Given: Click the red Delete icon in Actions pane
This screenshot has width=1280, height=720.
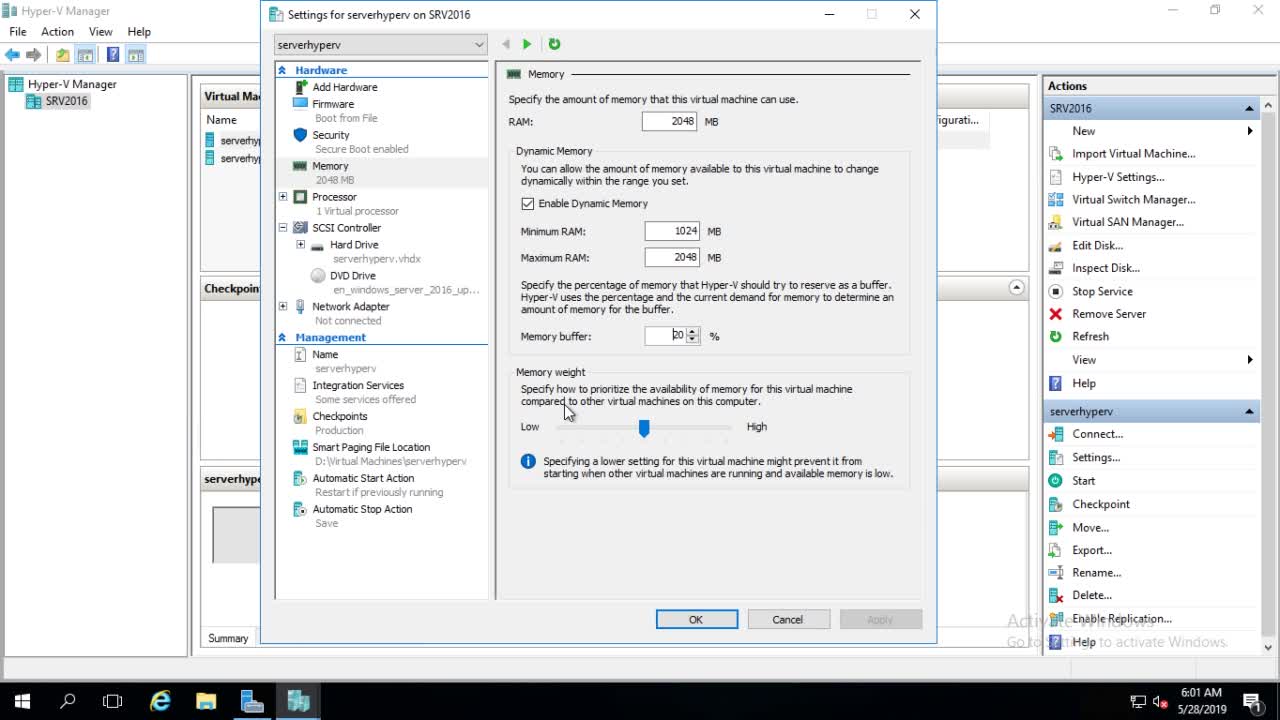Looking at the screenshot, I should tap(1055, 595).
